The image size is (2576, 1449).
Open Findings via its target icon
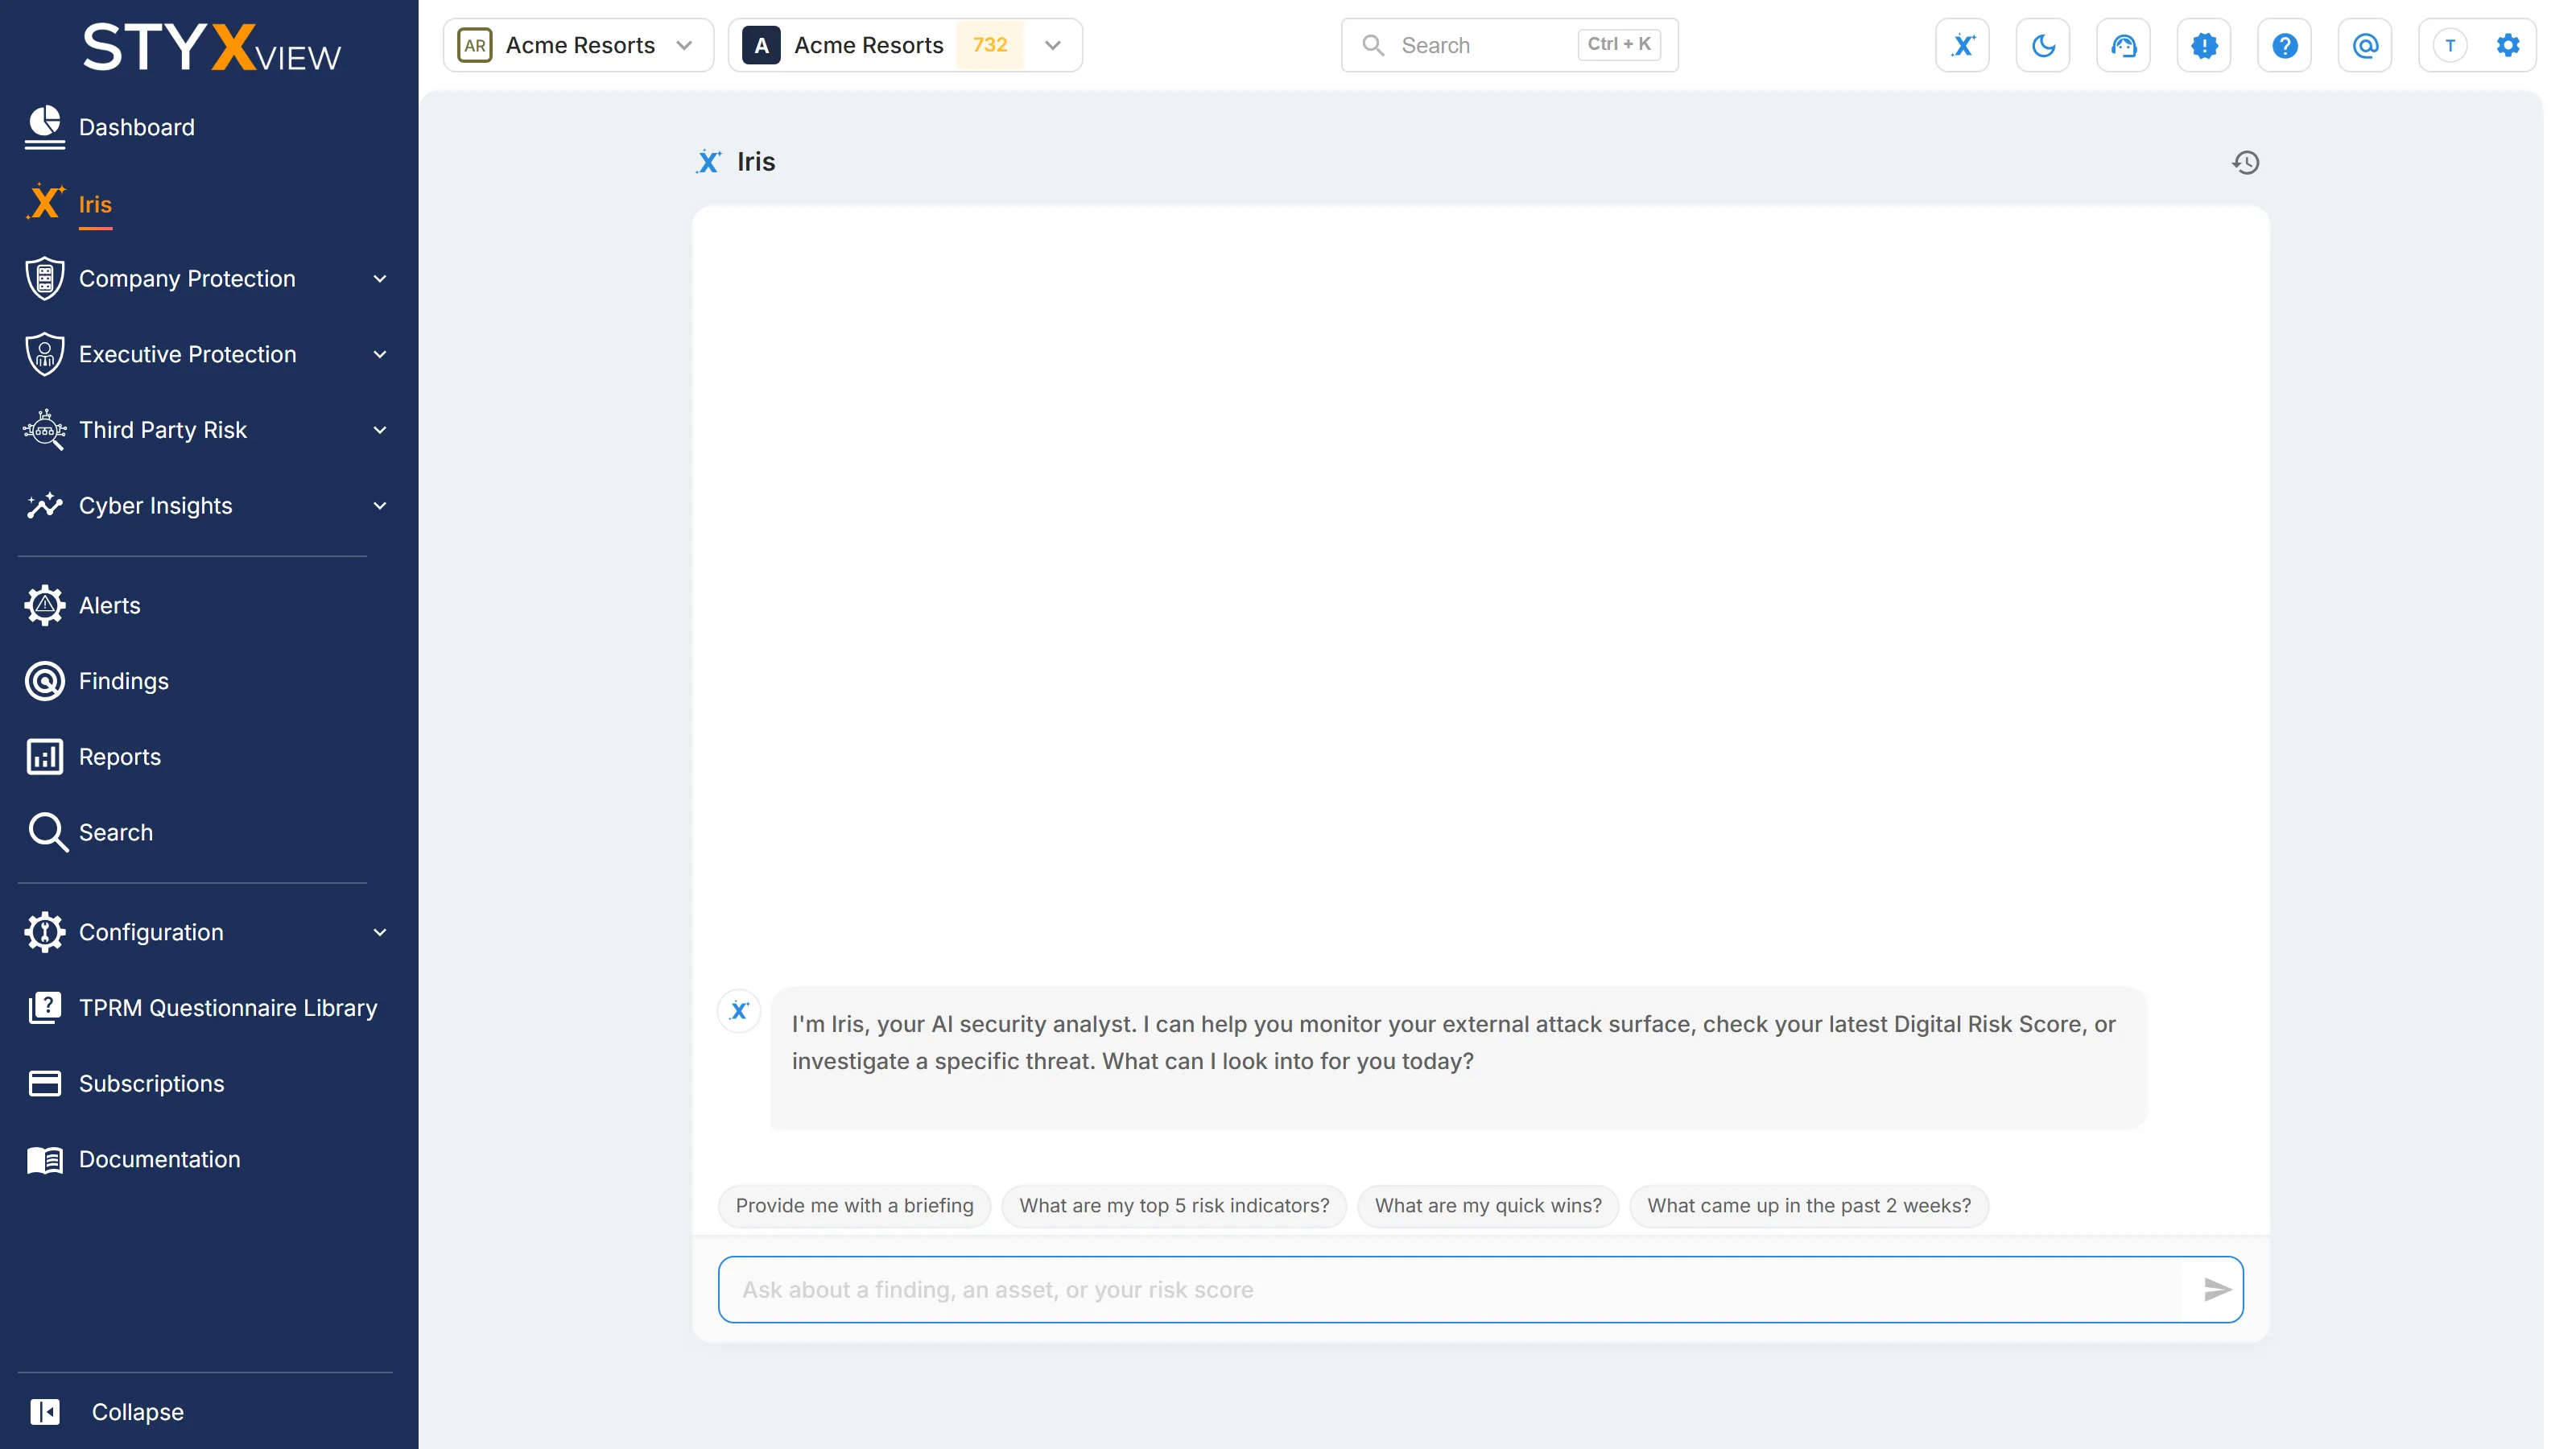click(45, 681)
